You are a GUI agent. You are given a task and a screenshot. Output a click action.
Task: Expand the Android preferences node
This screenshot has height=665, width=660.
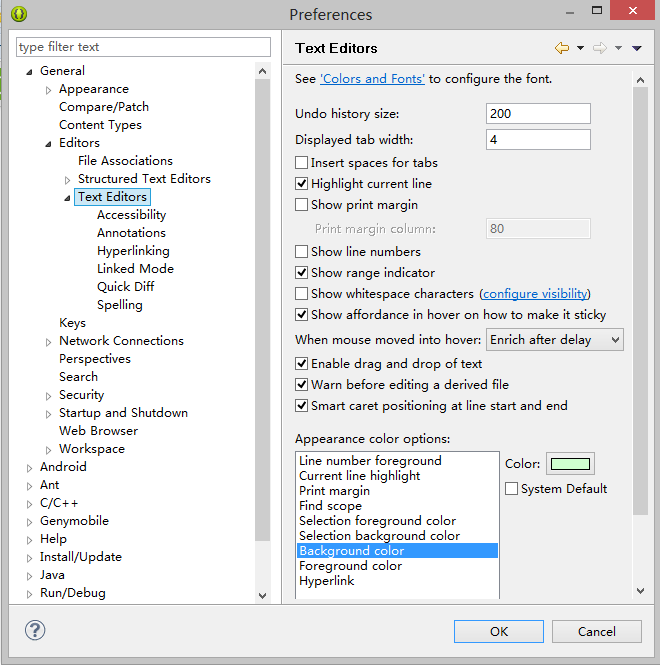click(30, 467)
